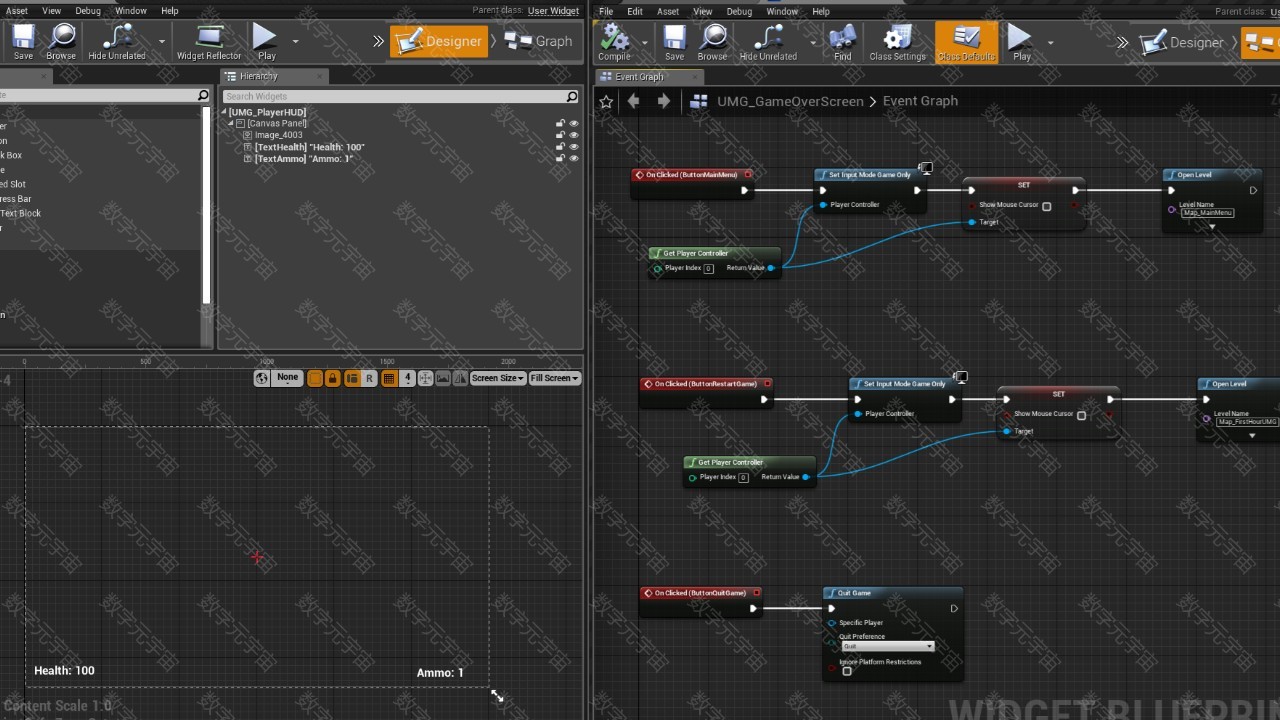Image resolution: width=1280 pixels, height=720 pixels.
Task: Click the Search Widgets field in Hierarchy
Action: click(x=395, y=96)
